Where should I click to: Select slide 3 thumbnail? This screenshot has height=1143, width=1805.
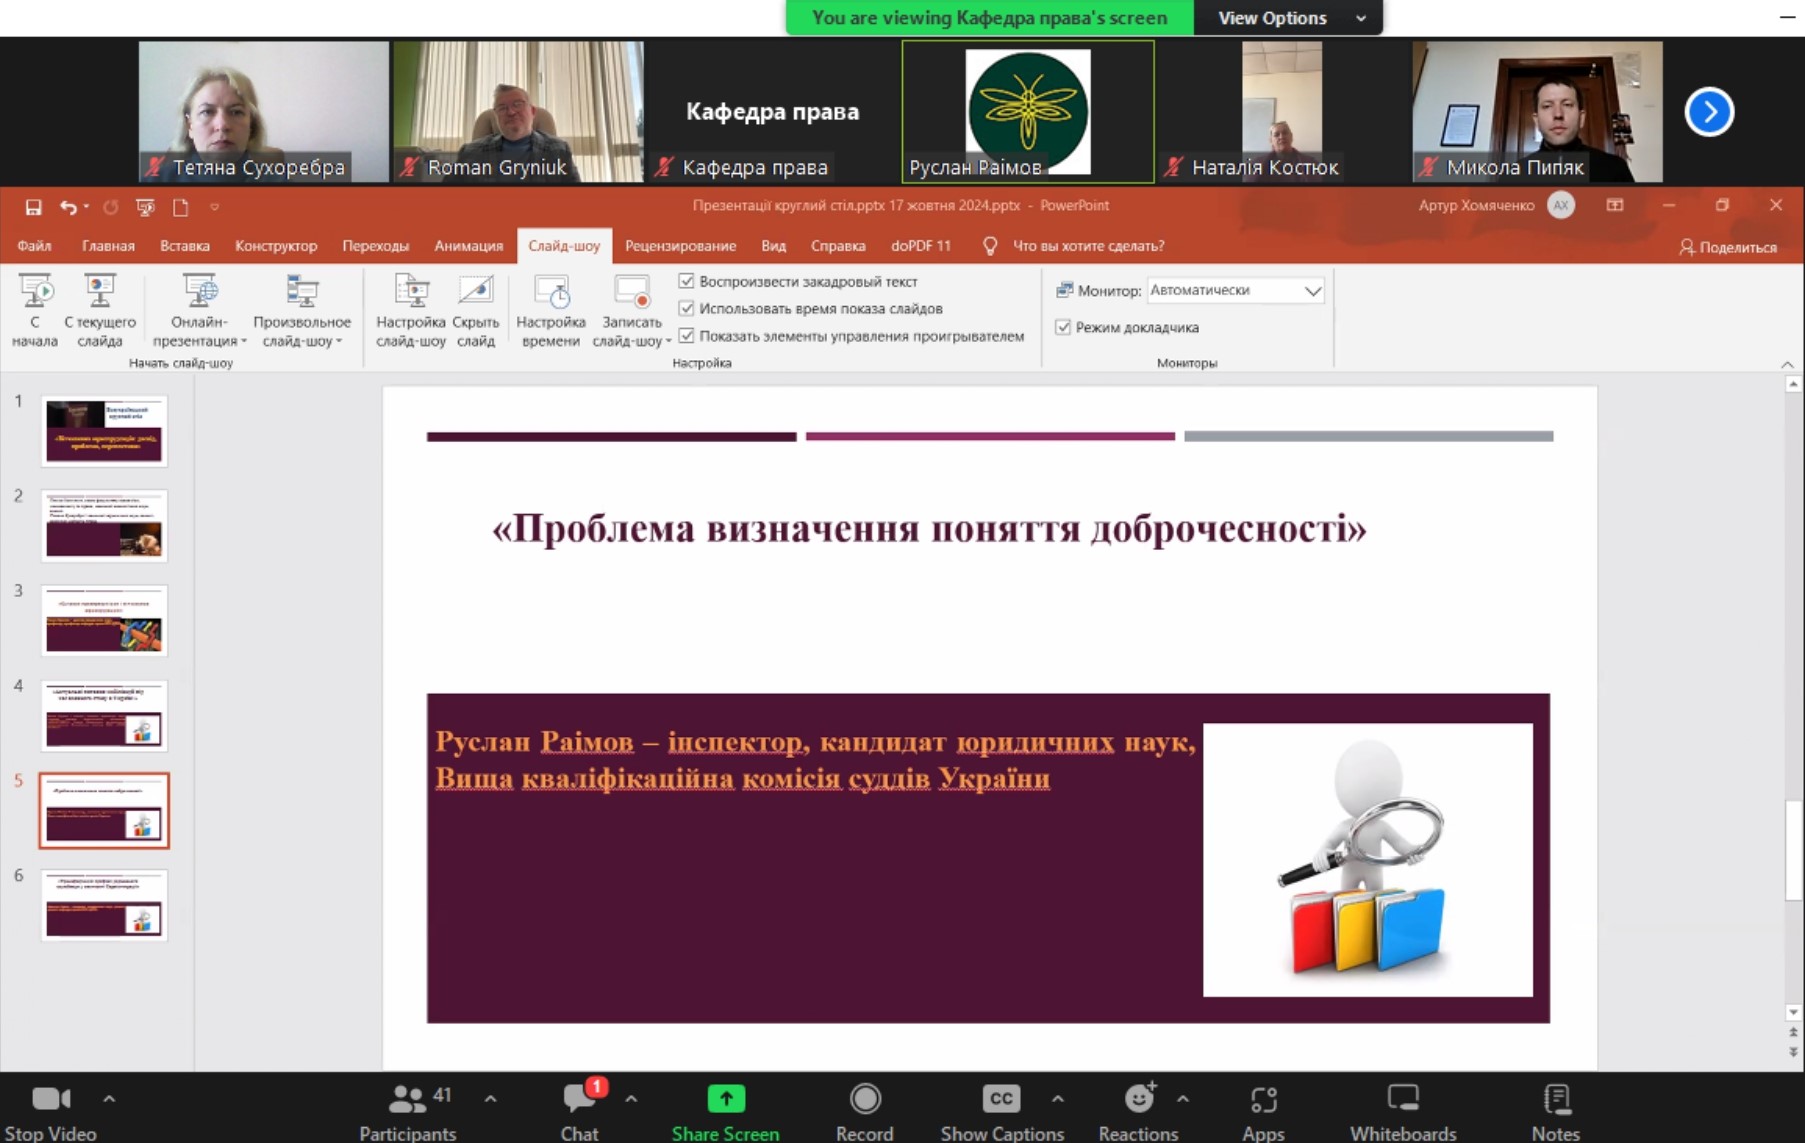(104, 620)
